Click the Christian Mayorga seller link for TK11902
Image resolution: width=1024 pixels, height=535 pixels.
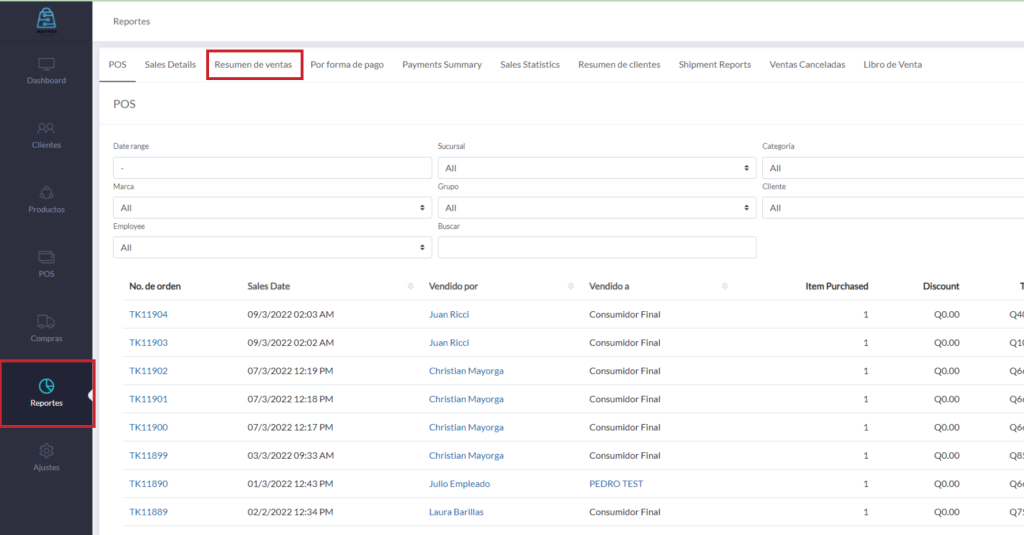click(x=465, y=371)
